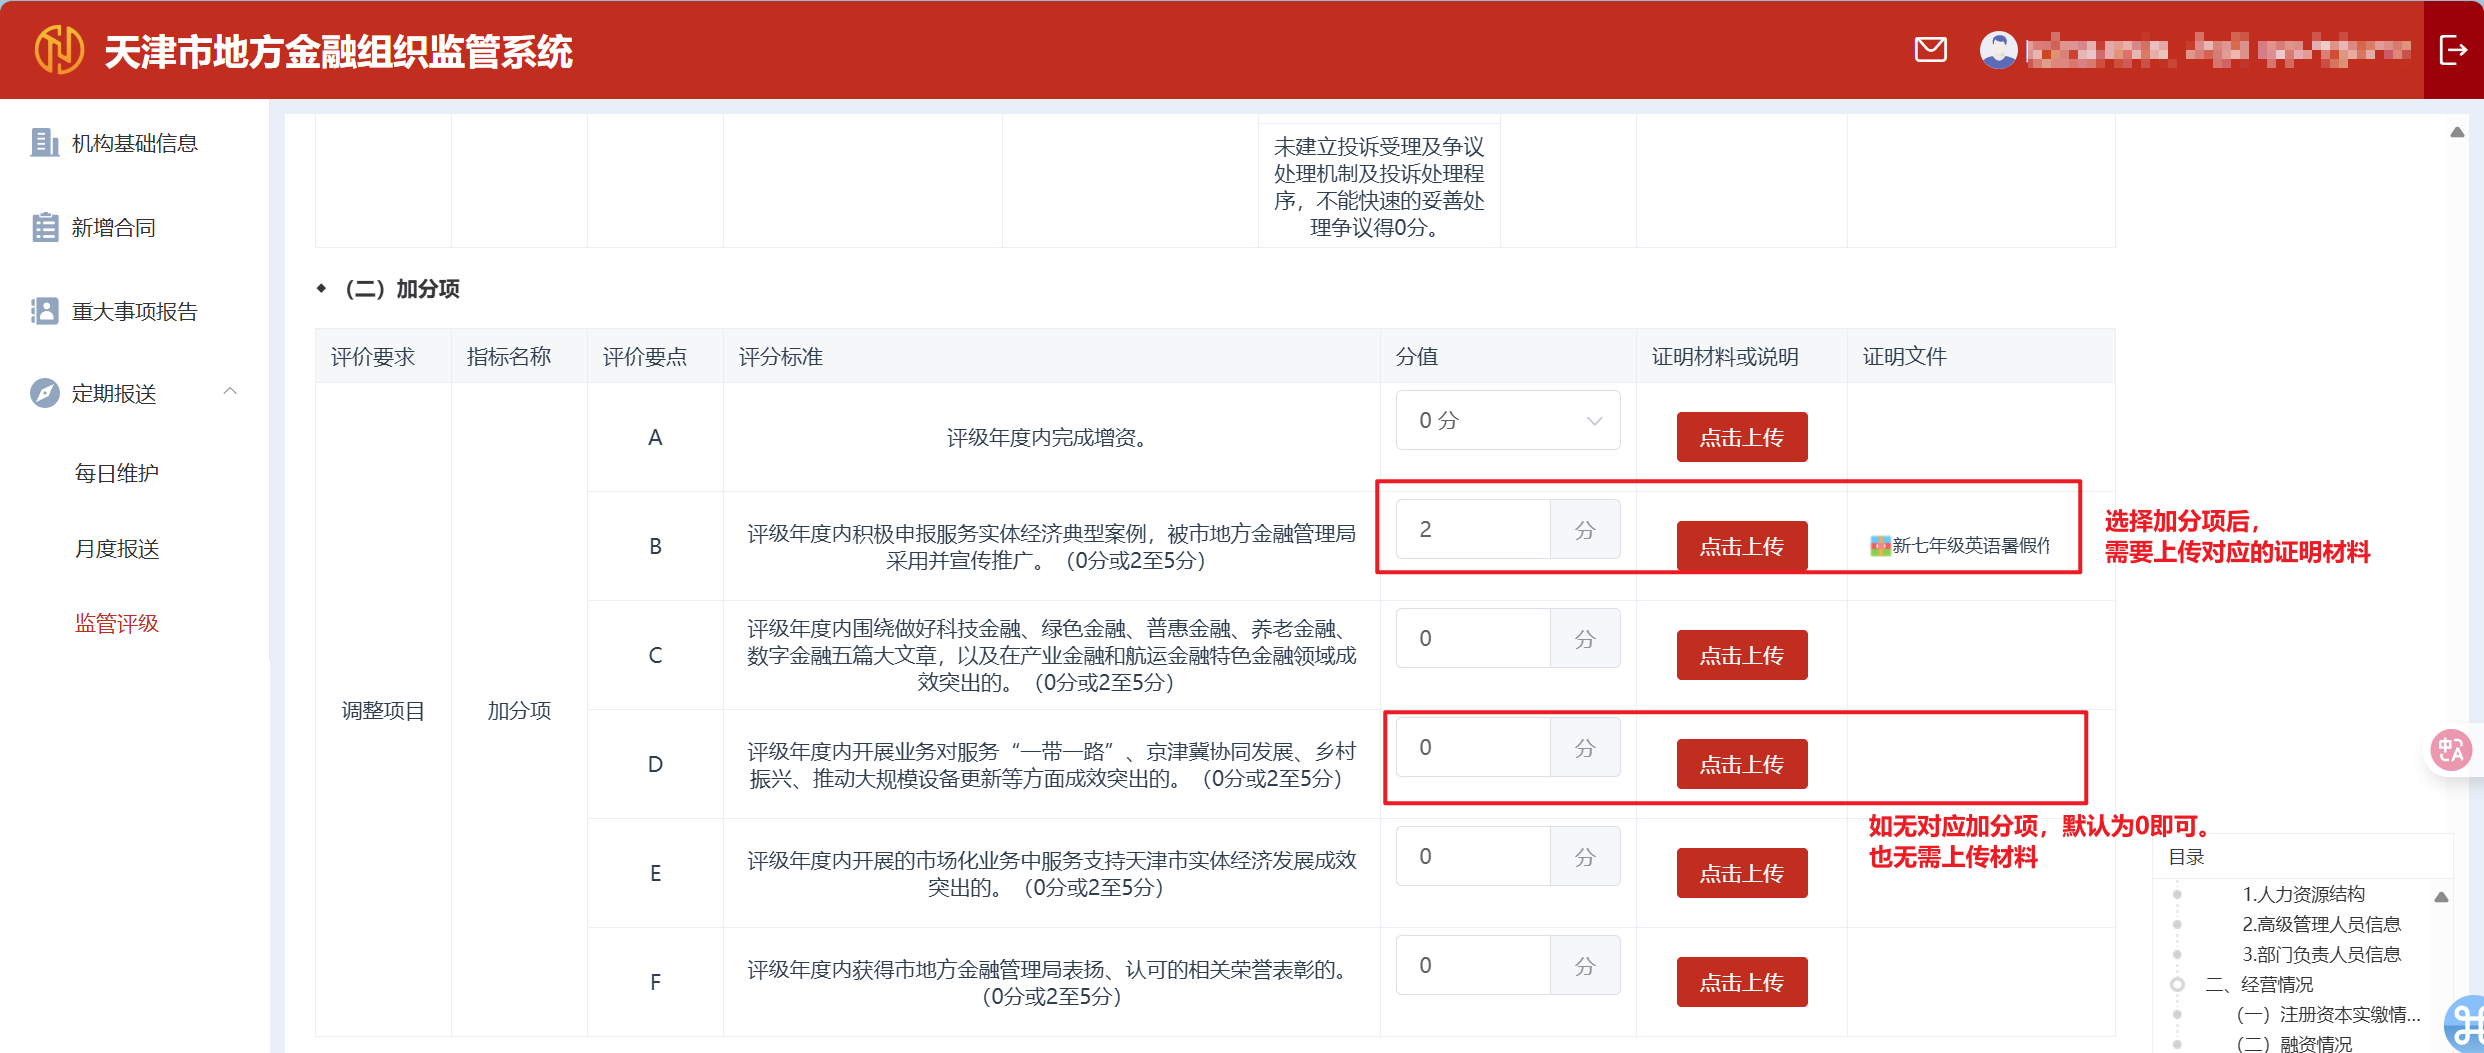Click the logout icon at top right
The width and height of the screenshot is (2484, 1053).
pos(2453,49)
